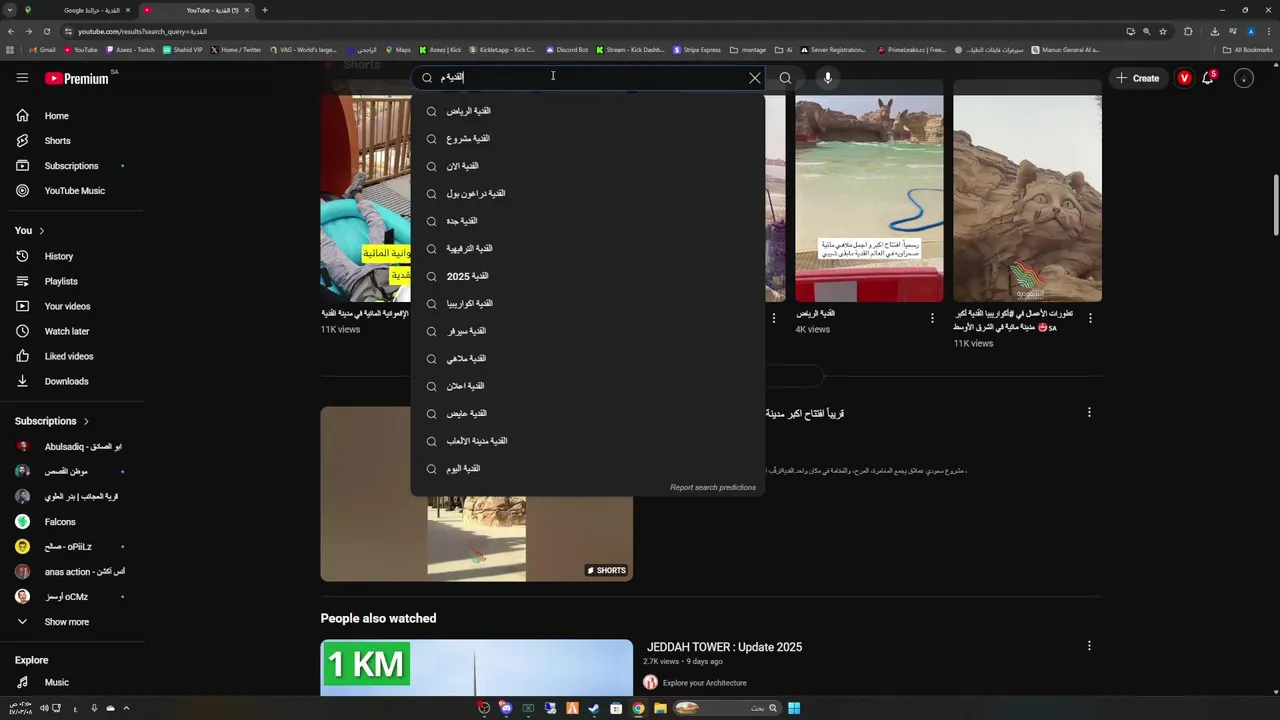Open the notifications bell
This screenshot has width=1280, height=720.
point(1208,78)
